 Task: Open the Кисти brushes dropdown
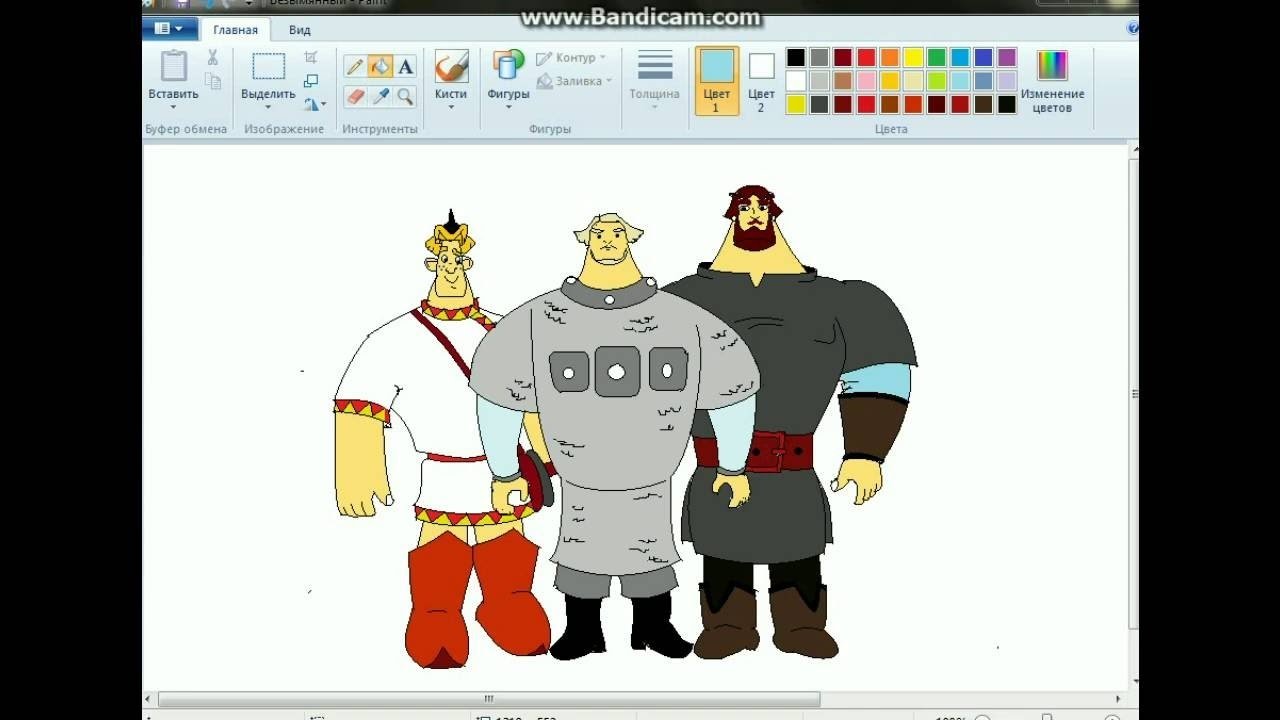(x=451, y=106)
